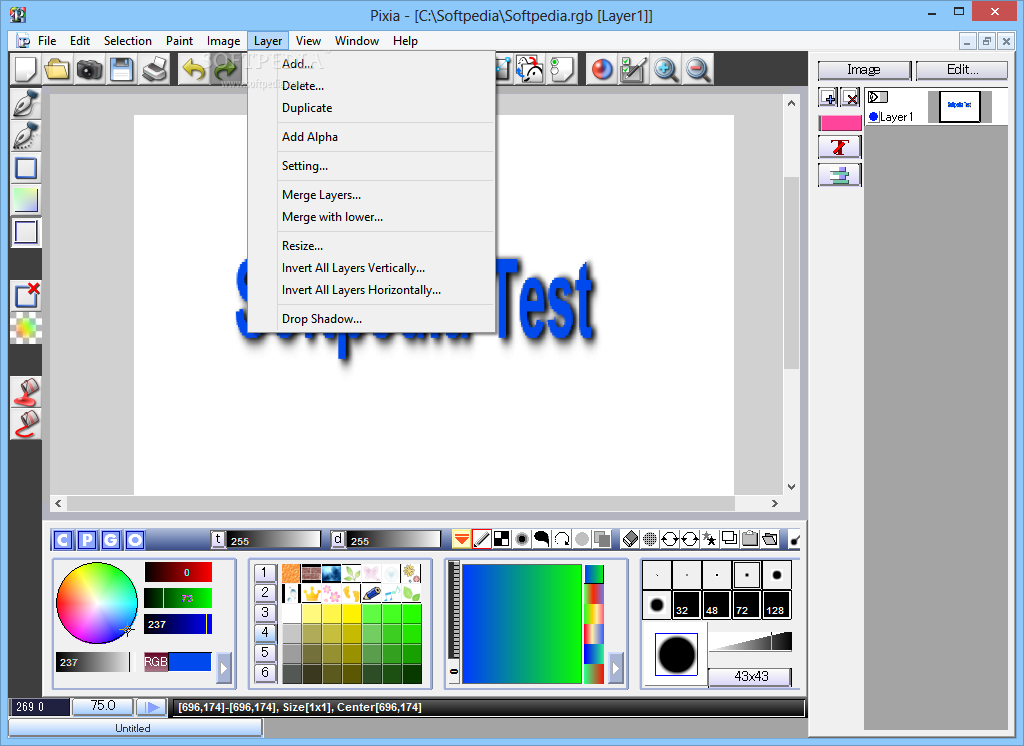Click the lower red paint bucket icon
1024x746 pixels.
(26, 424)
